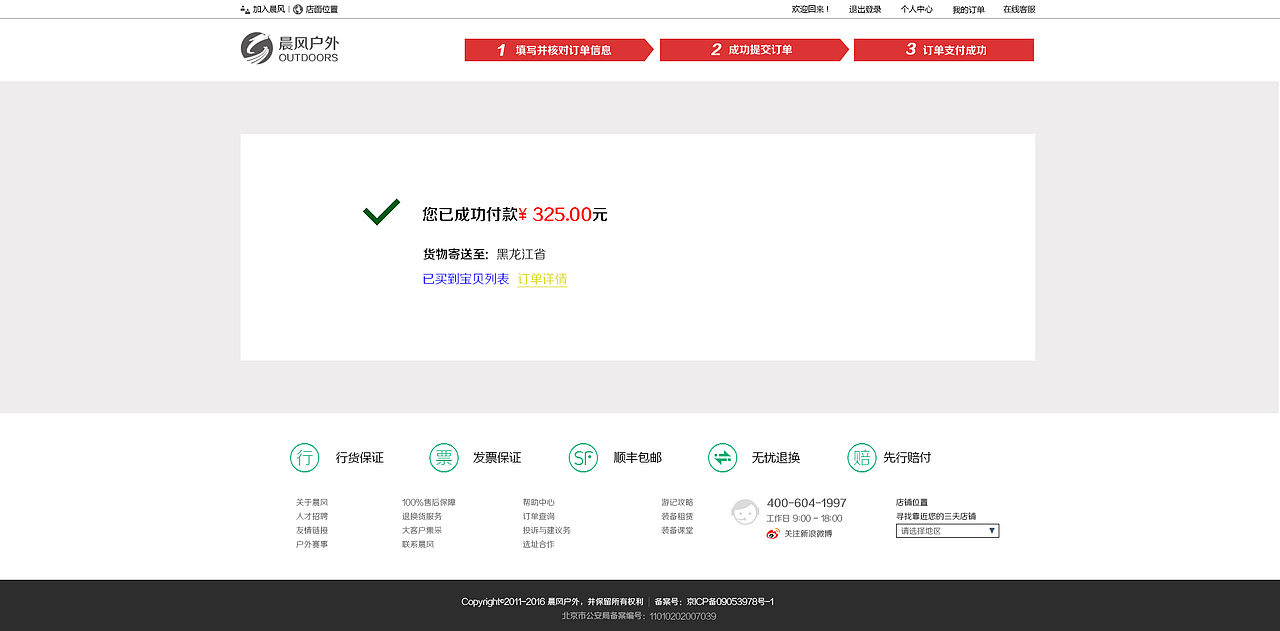Open 个人中心 from the top bar
Screen dimensions: 1280x631
[x=916, y=8]
